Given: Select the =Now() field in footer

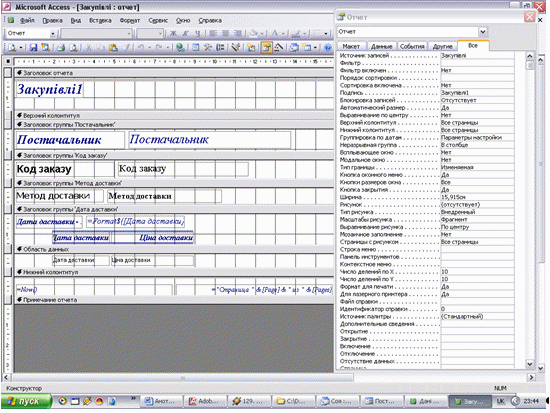Looking at the screenshot, I should click(27, 289).
